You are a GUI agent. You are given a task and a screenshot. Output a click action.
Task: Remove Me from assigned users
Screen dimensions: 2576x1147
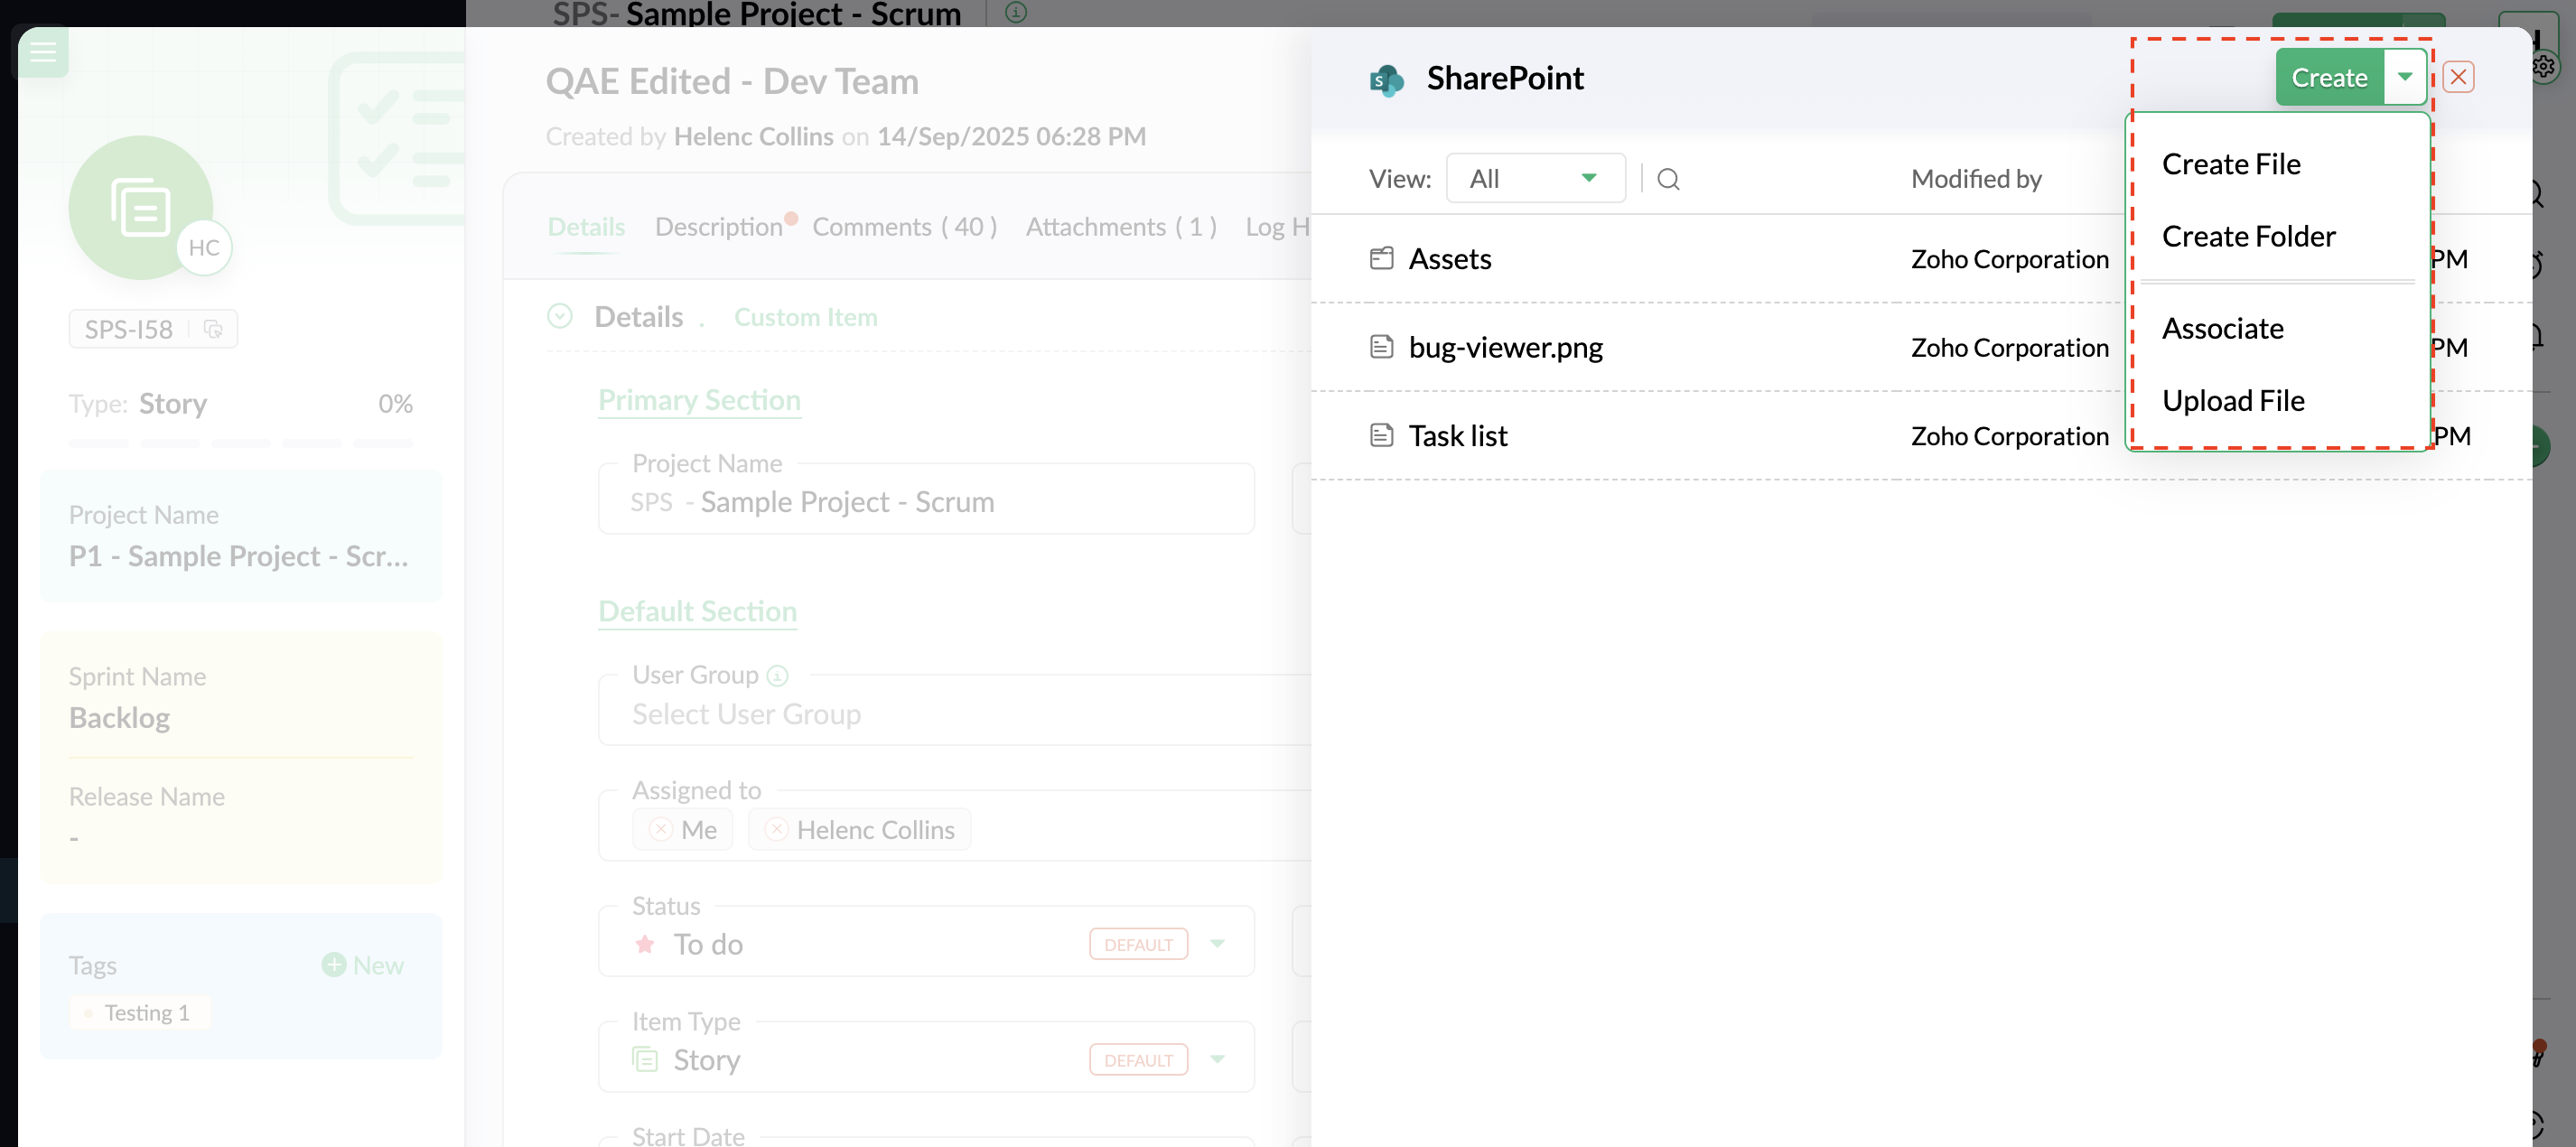(x=660, y=829)
